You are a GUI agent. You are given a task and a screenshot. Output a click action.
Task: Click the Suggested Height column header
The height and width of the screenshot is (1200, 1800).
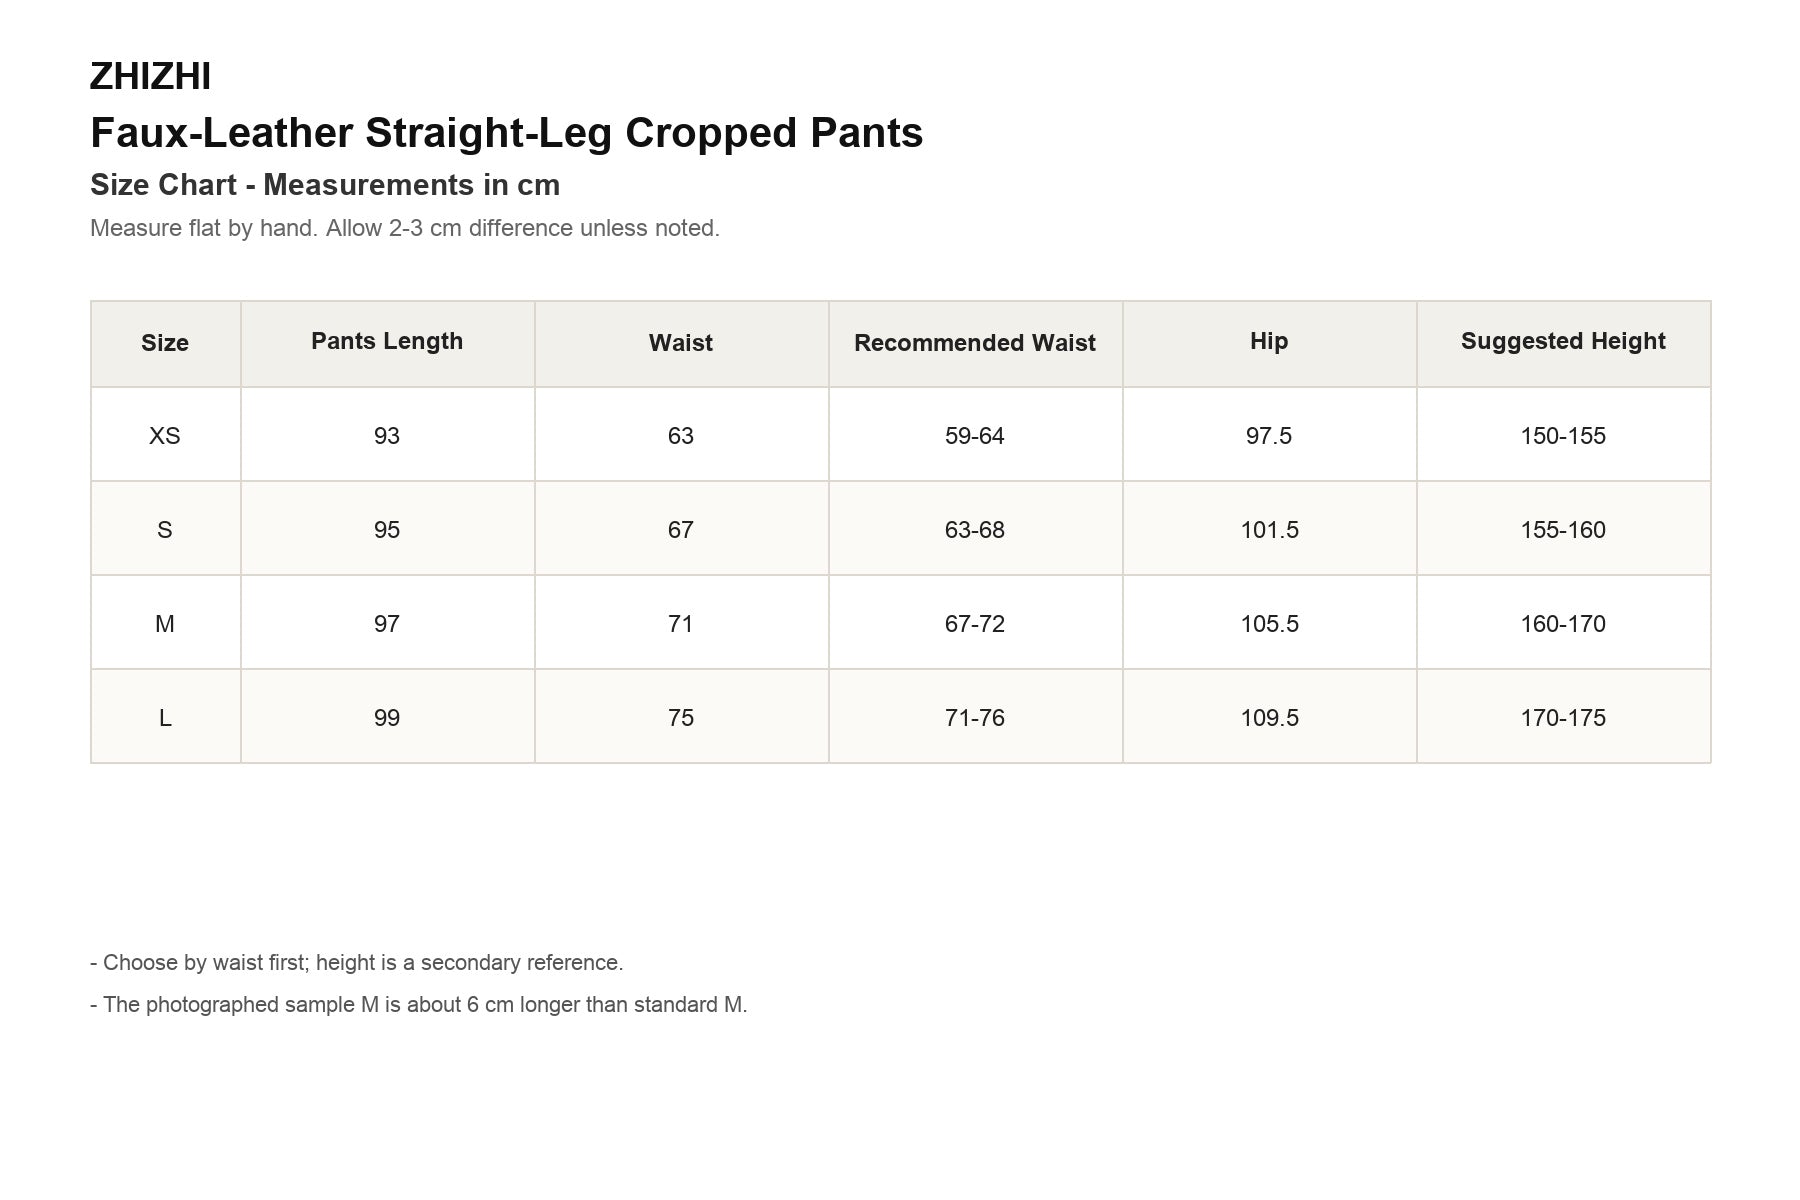tap(1563, 341)
